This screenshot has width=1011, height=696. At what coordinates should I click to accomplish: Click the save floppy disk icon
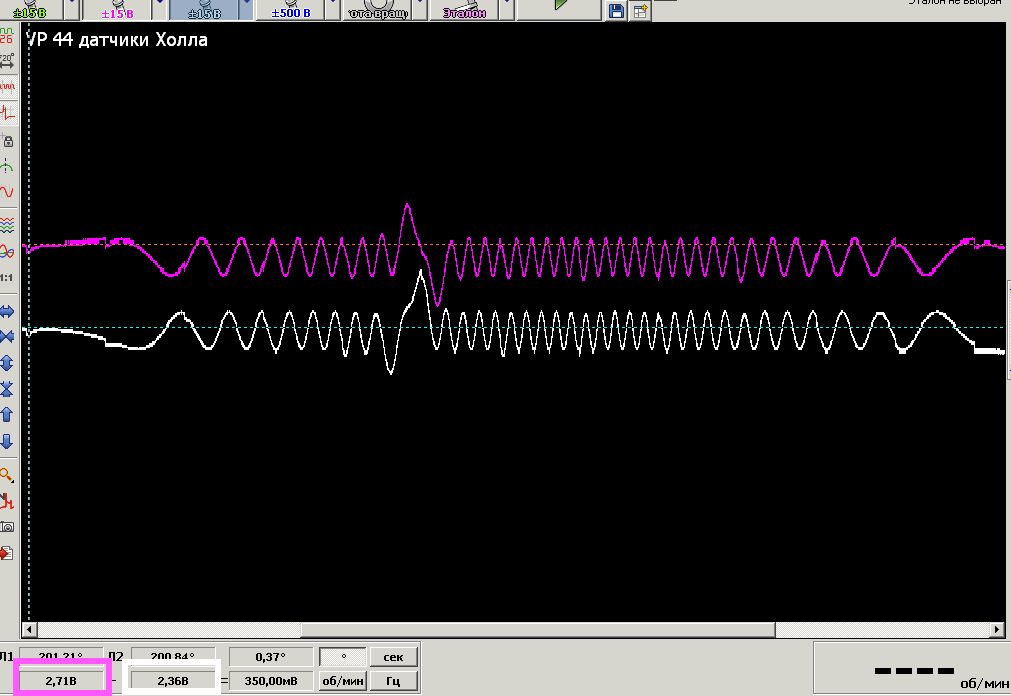click(617, 11)
